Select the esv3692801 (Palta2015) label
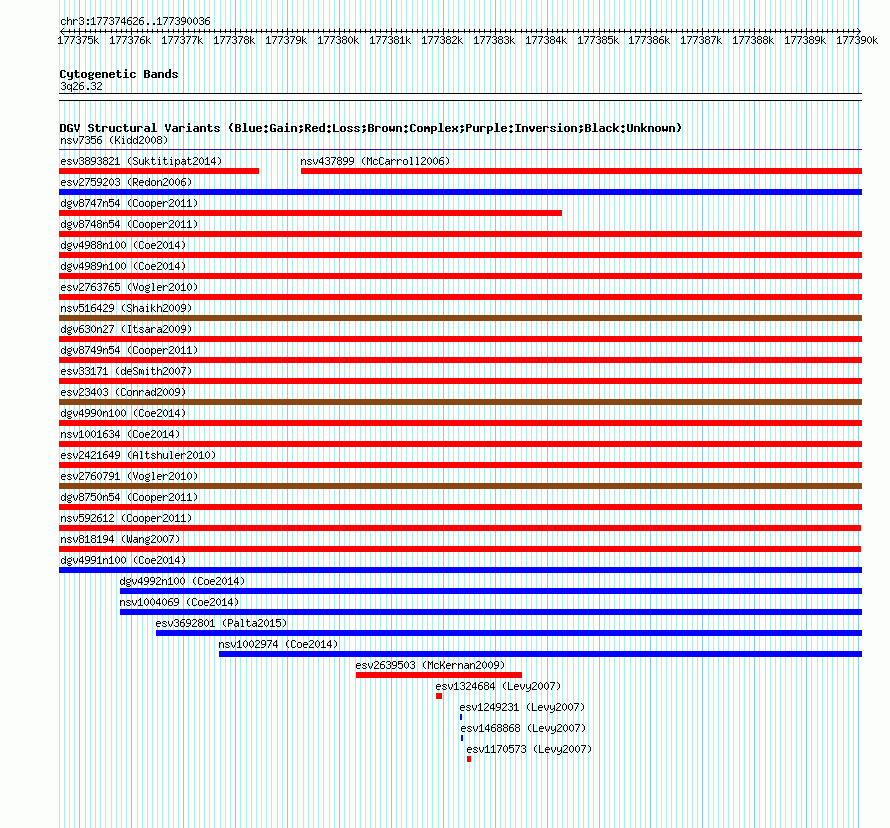The height and width of the screenshot is (828, 890). [221, 623]
